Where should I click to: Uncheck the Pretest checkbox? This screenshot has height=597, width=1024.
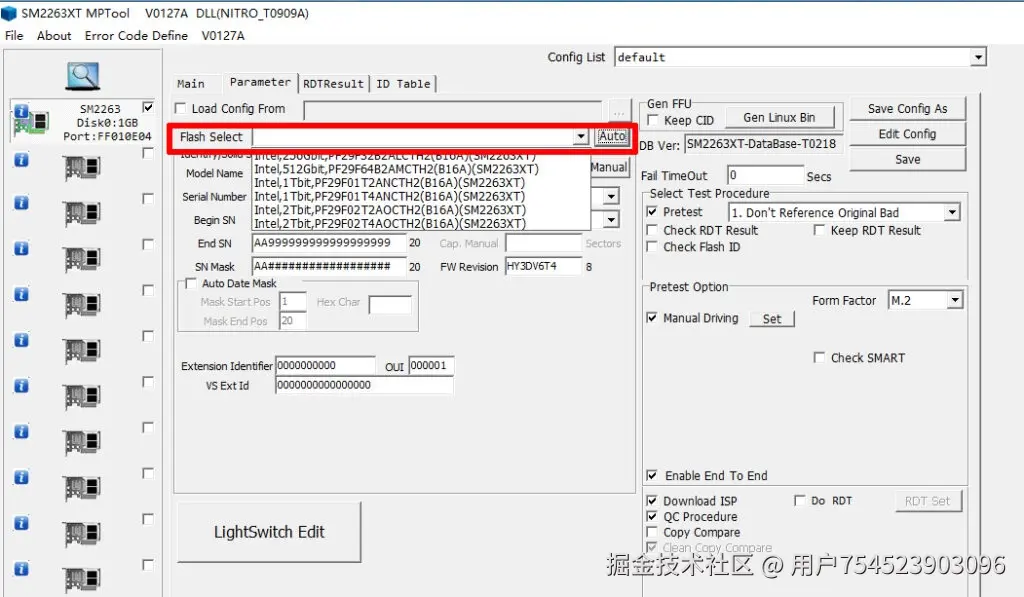(652, 212)
